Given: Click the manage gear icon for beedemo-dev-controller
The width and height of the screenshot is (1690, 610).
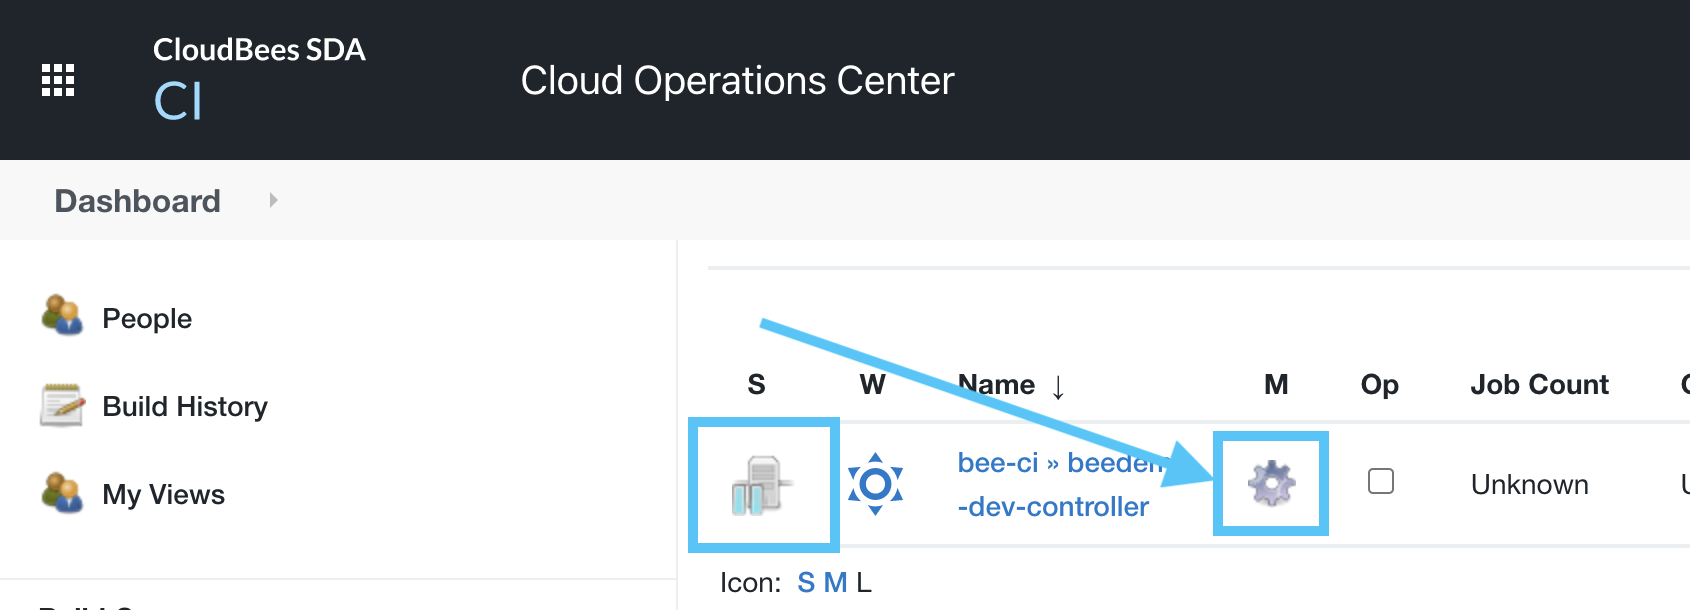Looking at the screenshot, I should (x=1271, y=483).
